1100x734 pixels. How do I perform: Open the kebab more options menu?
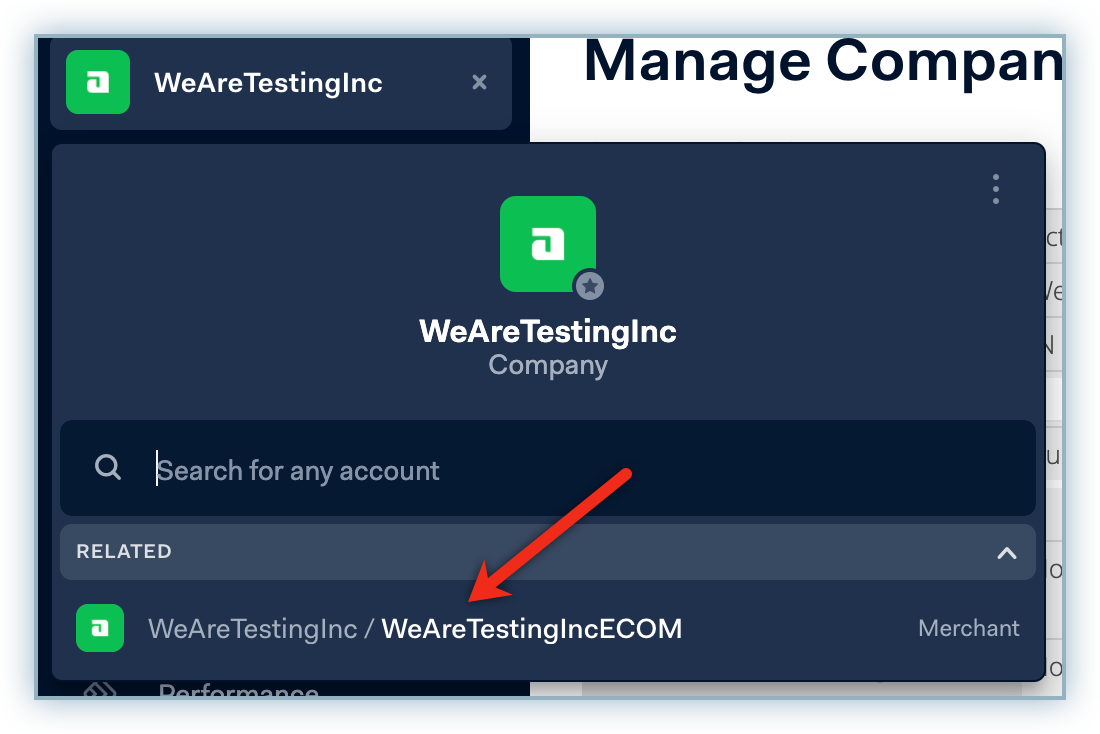tap(995, 189)
